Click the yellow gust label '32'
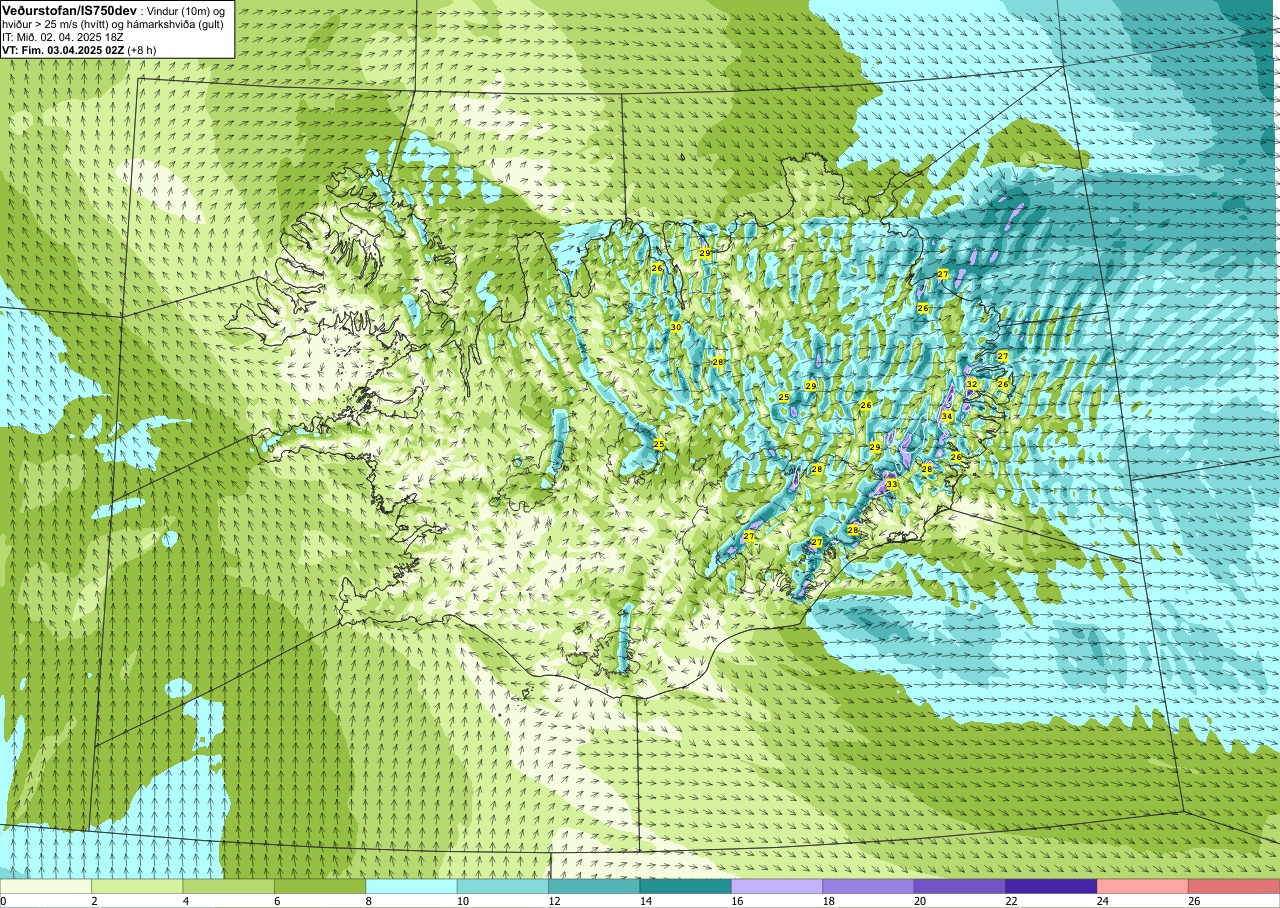 pos(971,384)
